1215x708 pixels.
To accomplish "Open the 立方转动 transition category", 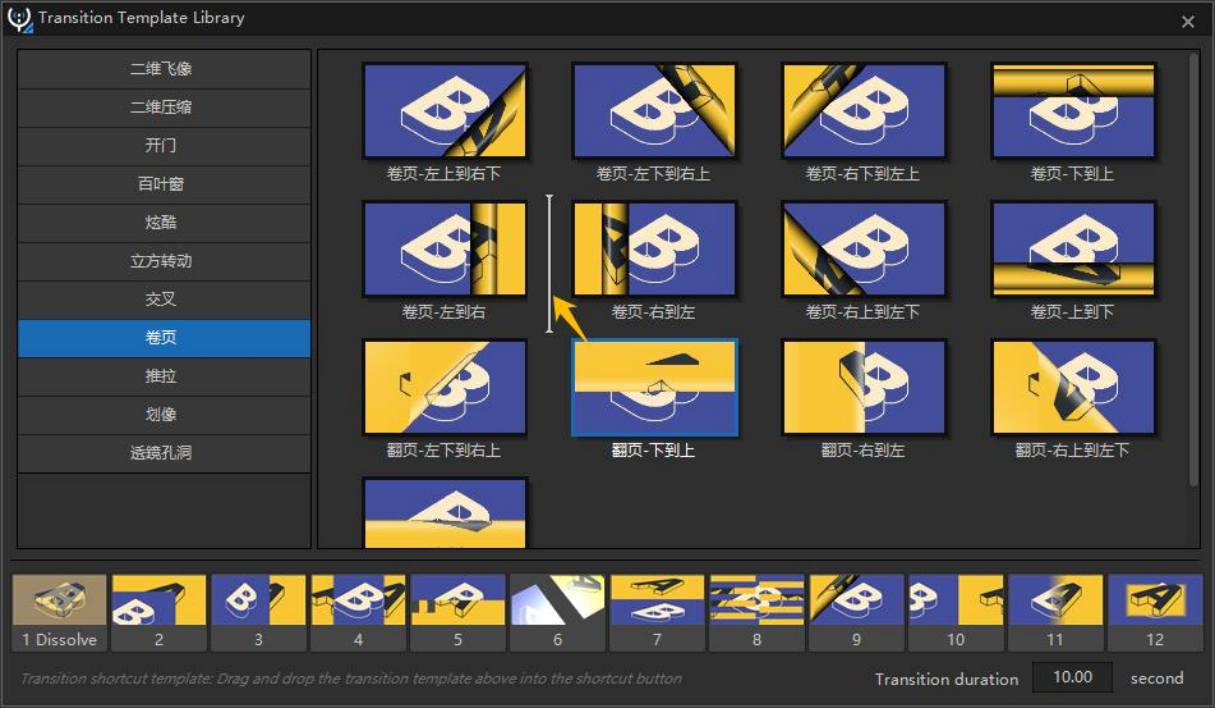I will coord(164,261).
